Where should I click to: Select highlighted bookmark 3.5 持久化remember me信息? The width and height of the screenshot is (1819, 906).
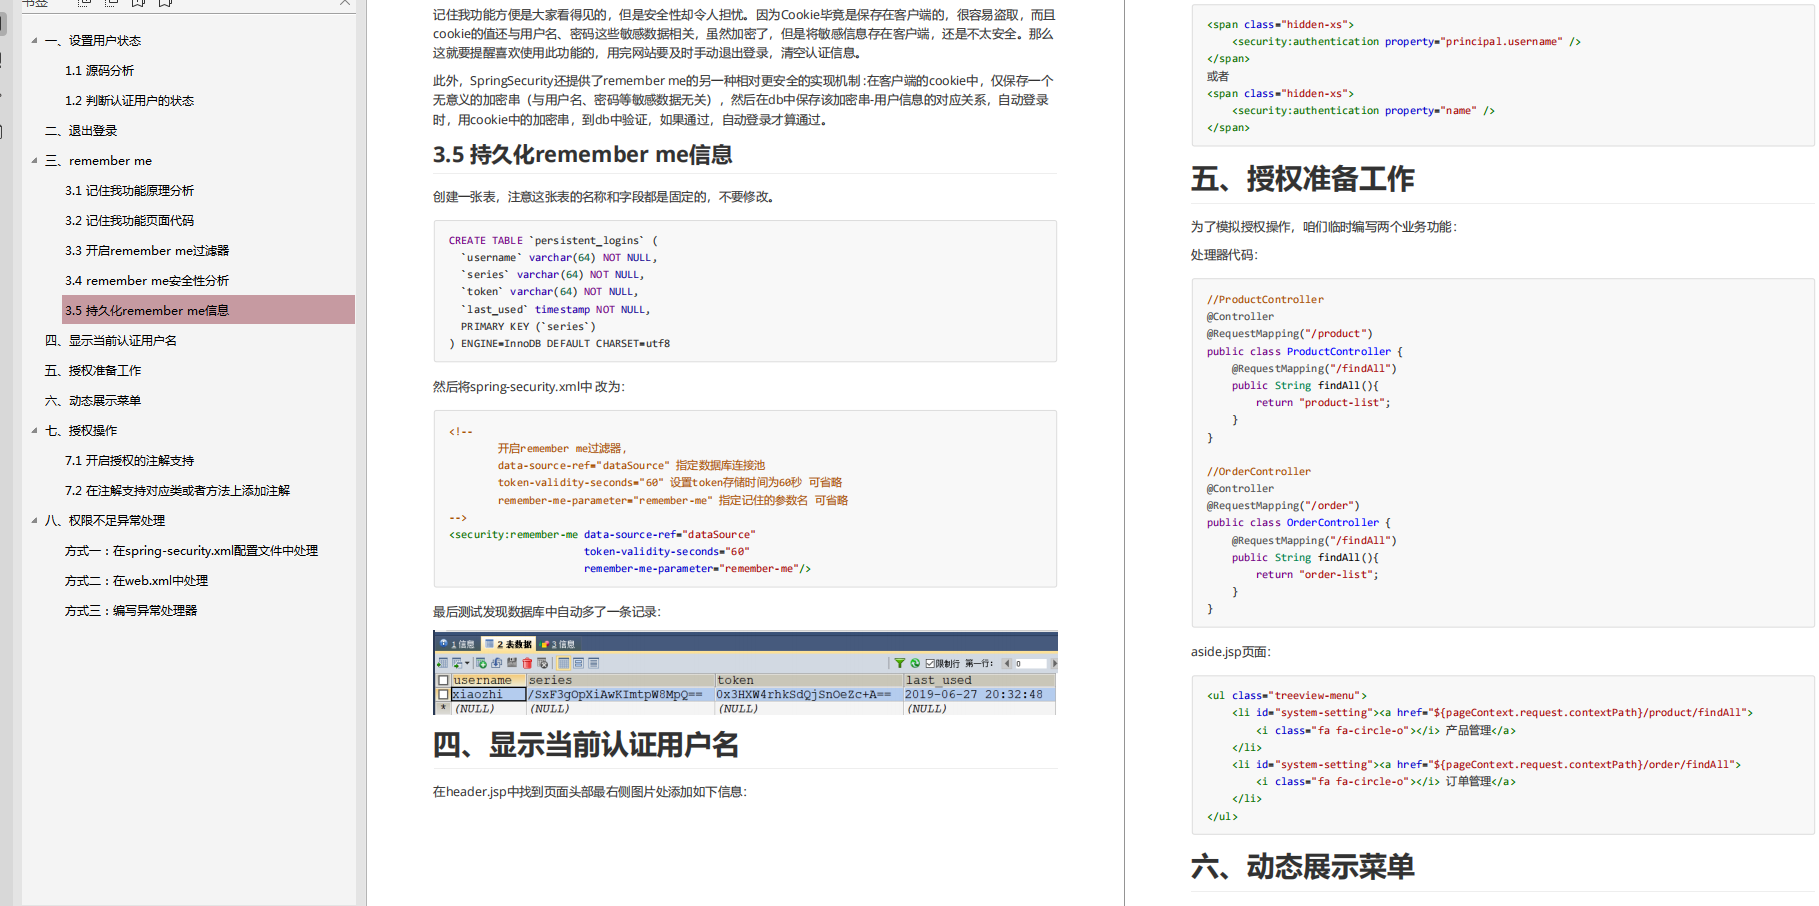208,310
